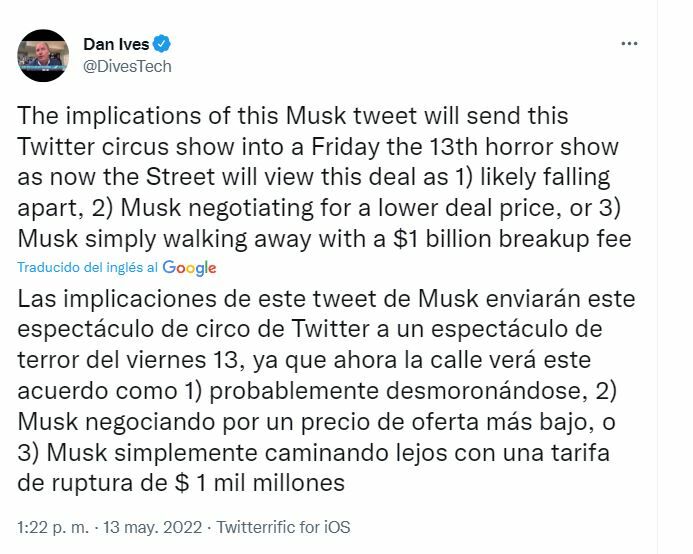Click the phrase 'de ruptura de $ 1 mil millones'
693x554 pixels.
[182, 482]
